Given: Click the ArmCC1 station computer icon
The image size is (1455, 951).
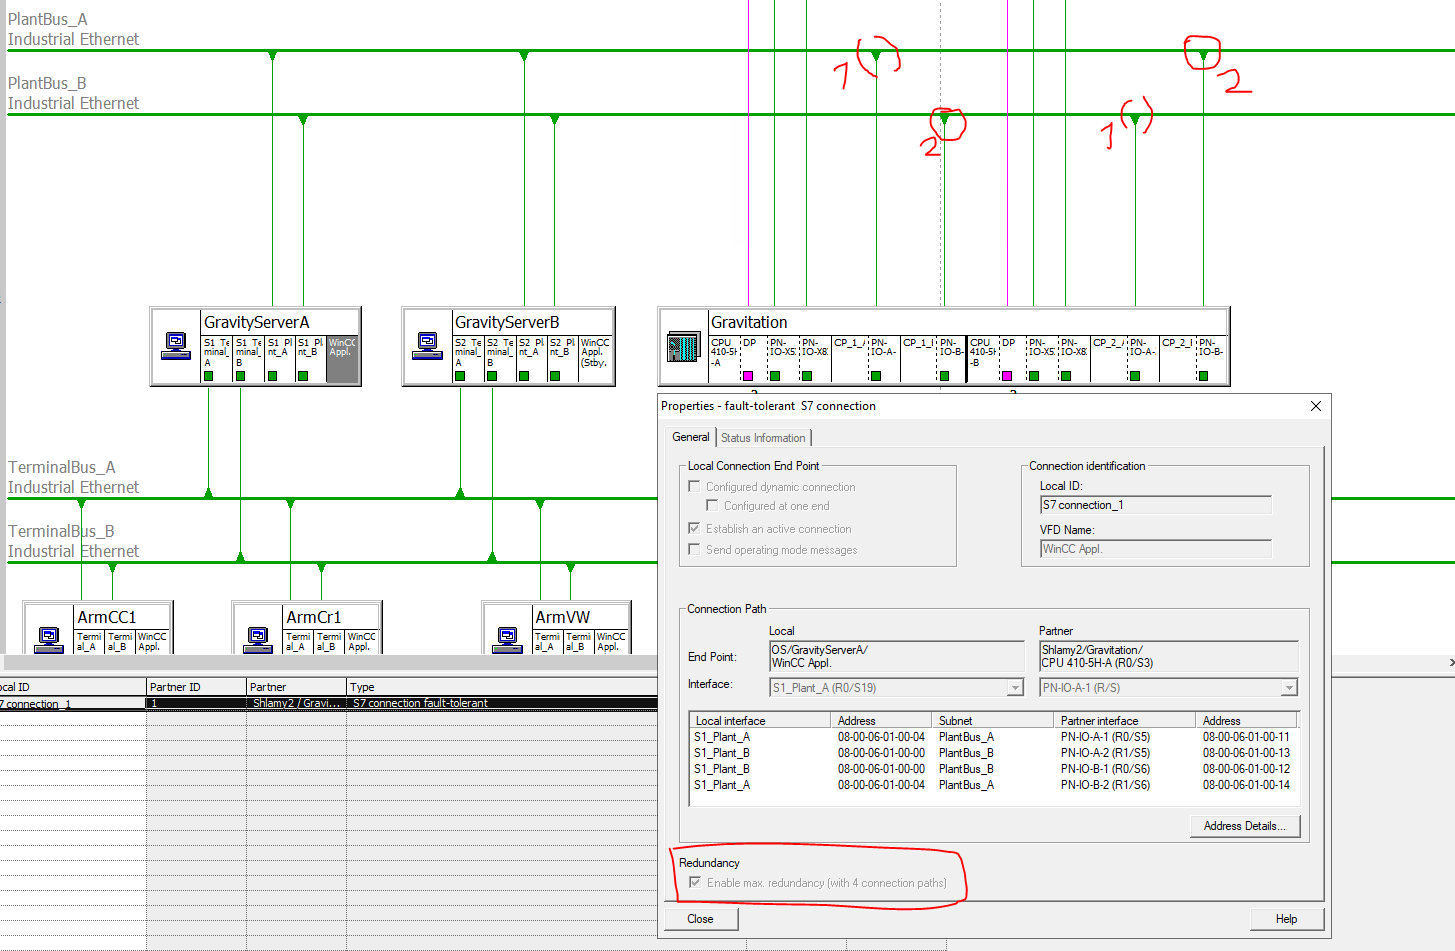Looking at the screenshot, I should pyautogui.click(x=49, y=637).
